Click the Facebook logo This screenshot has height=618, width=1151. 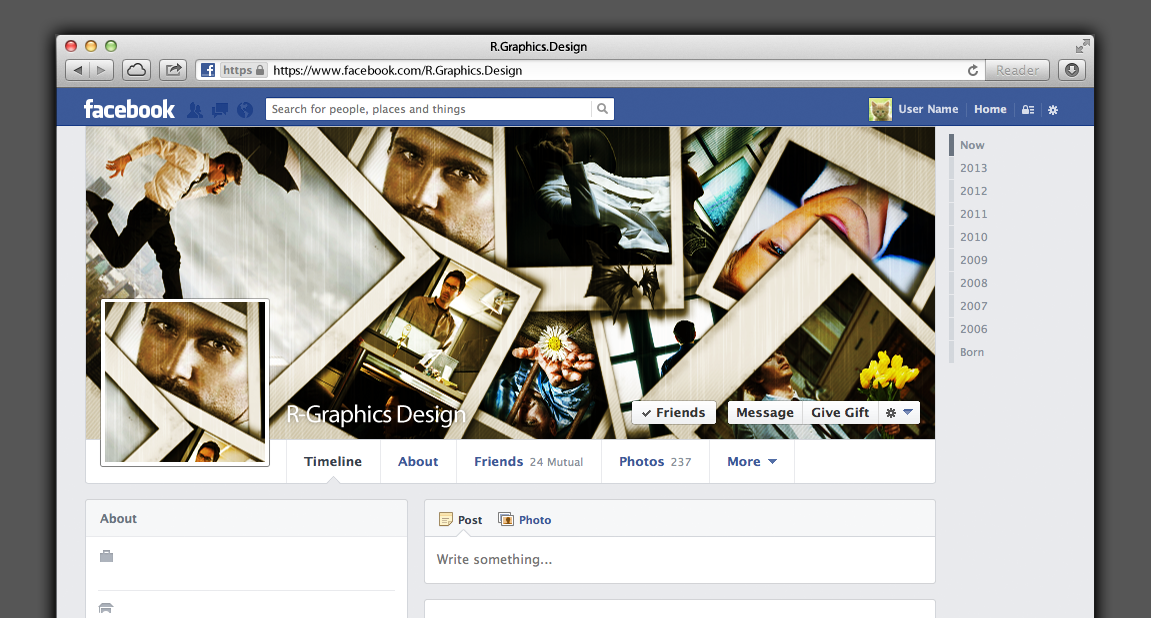(x=129, y=109)
